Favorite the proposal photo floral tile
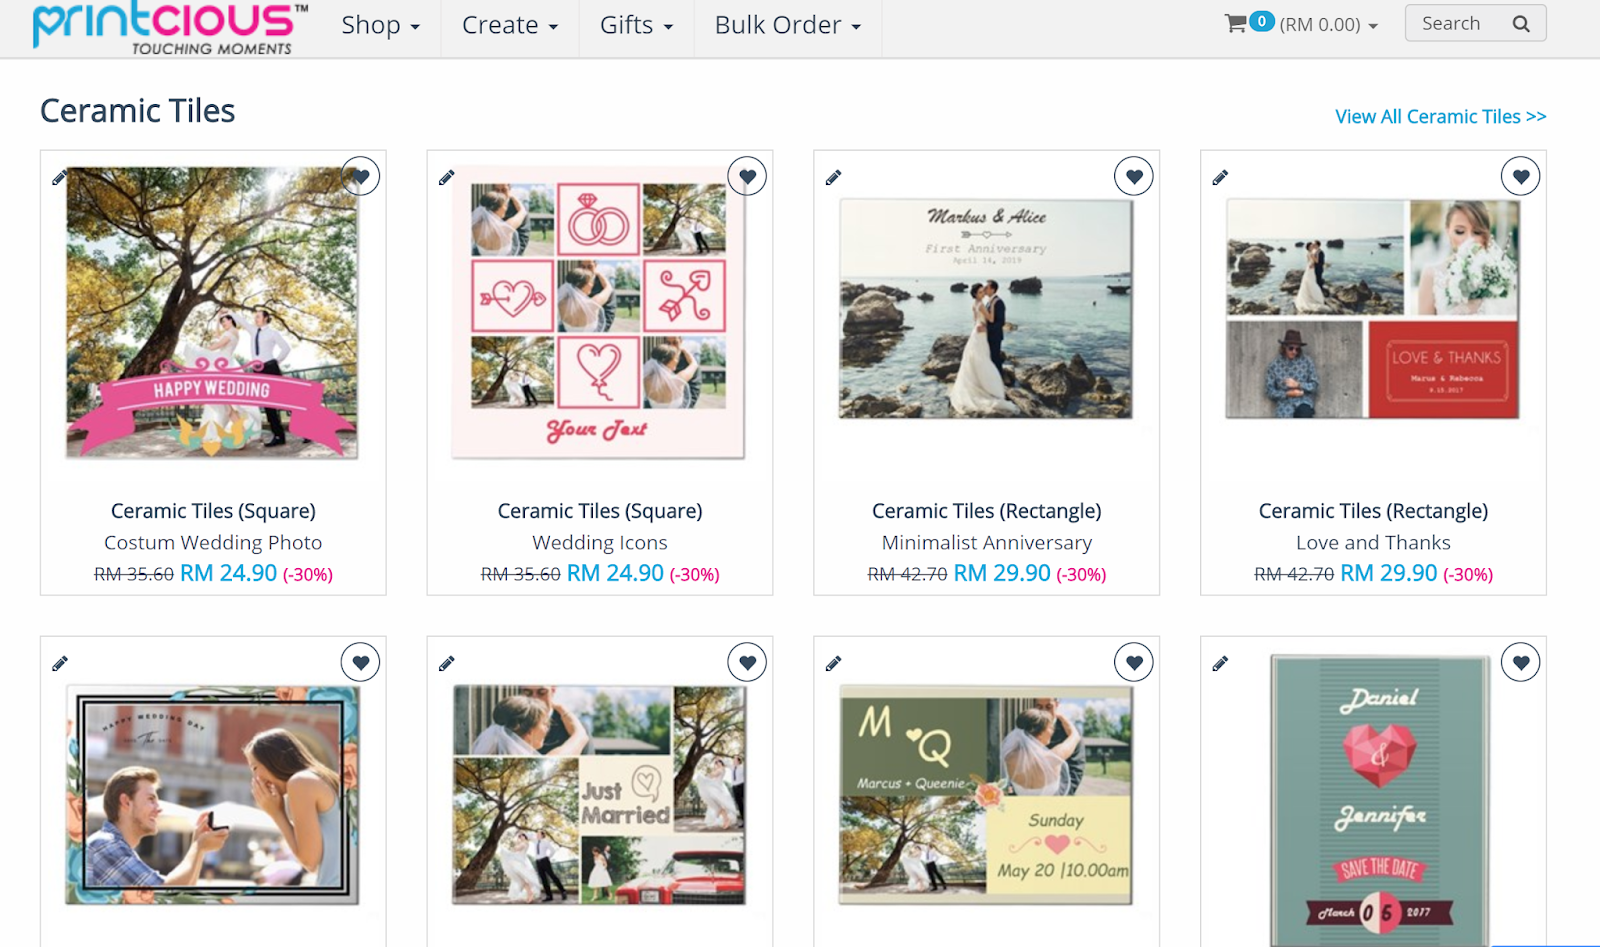 pos(361,662)
